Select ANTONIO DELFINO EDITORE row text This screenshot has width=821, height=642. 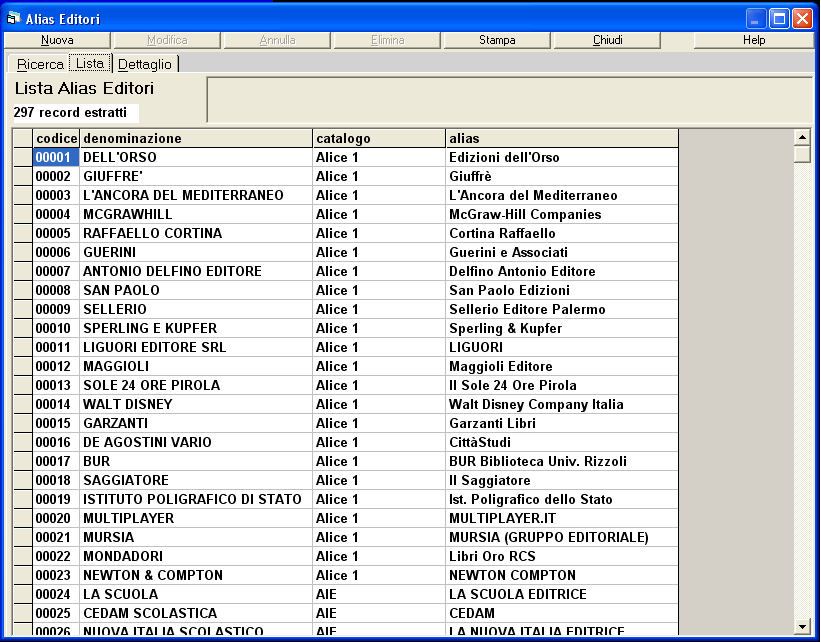(x=196, y=271)
